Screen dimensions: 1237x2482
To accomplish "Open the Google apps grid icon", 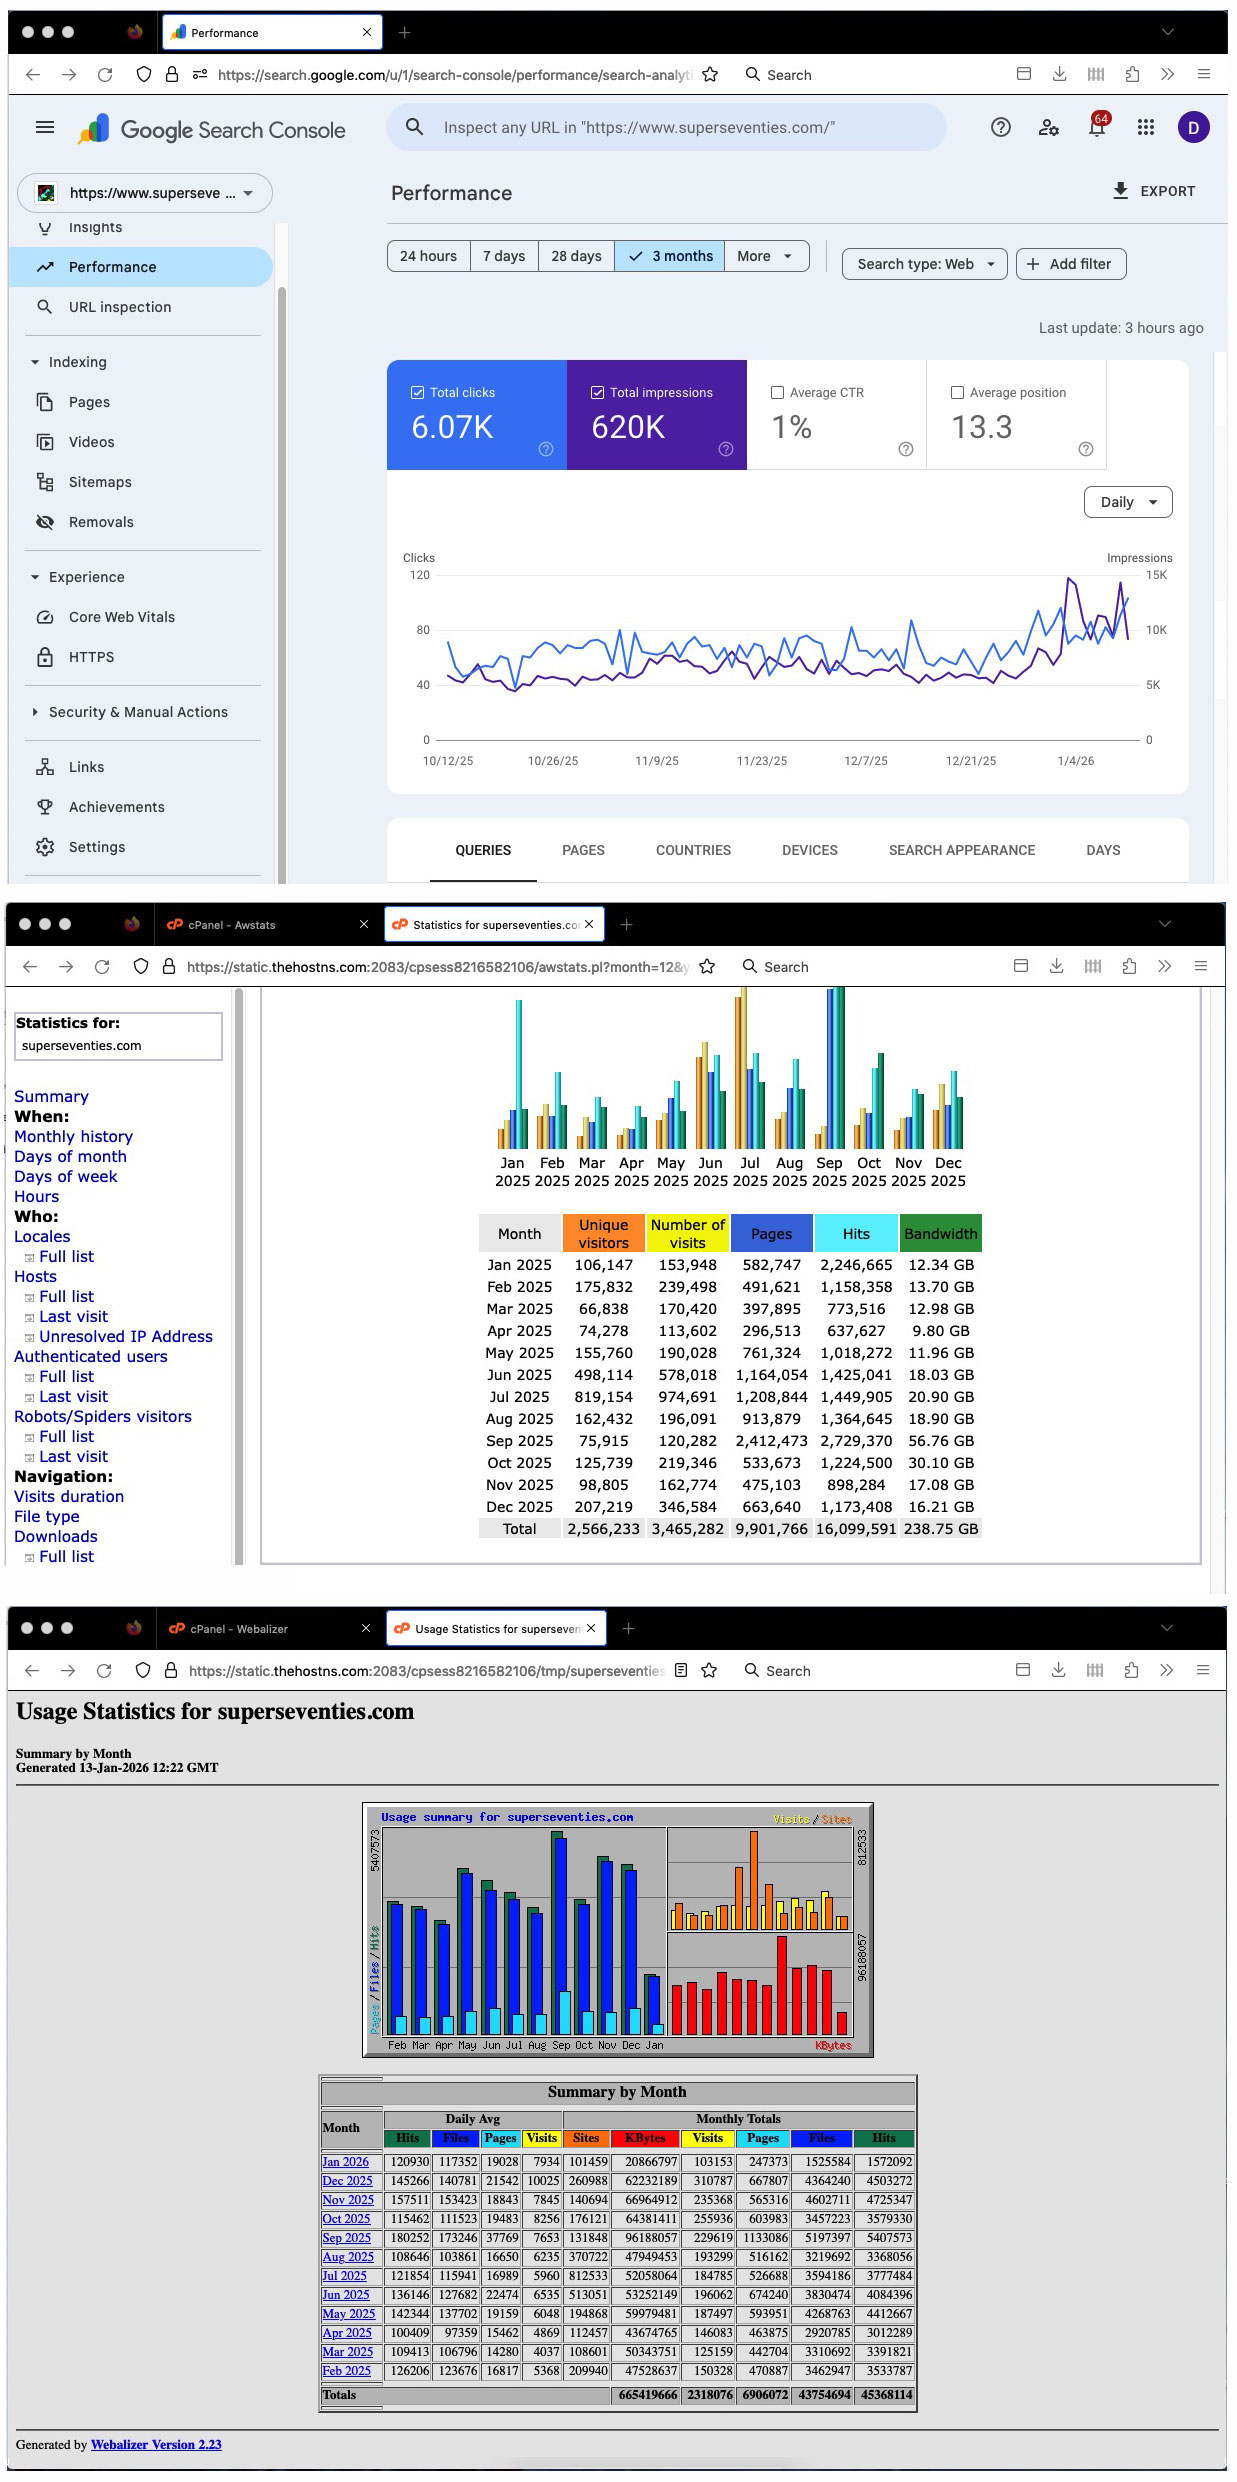I will [x=1146, y=127].
